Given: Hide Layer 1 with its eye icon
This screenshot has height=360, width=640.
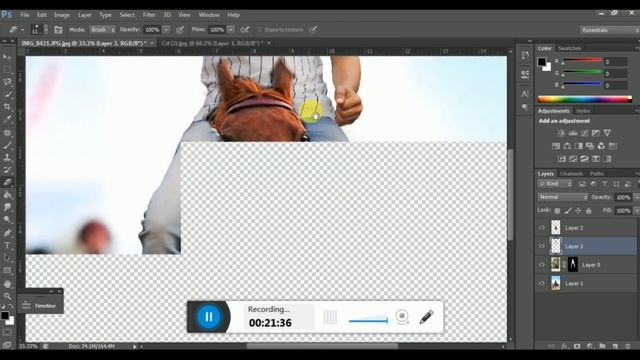Looking at the screenshot, I should [x=542, y=283].
